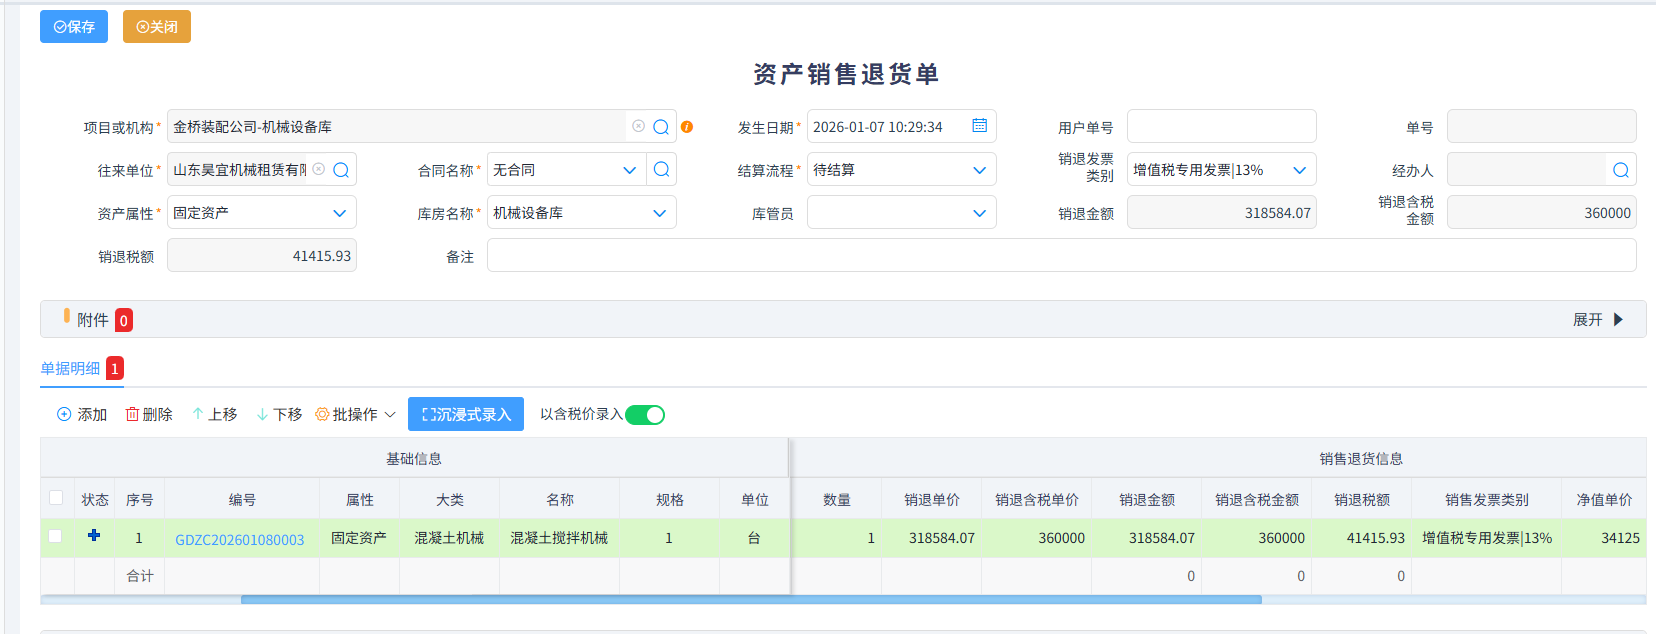The width and height of the screenshot is (1656, 634).
Task: Expand the 附件 section with 展开
Action: 1597,320
